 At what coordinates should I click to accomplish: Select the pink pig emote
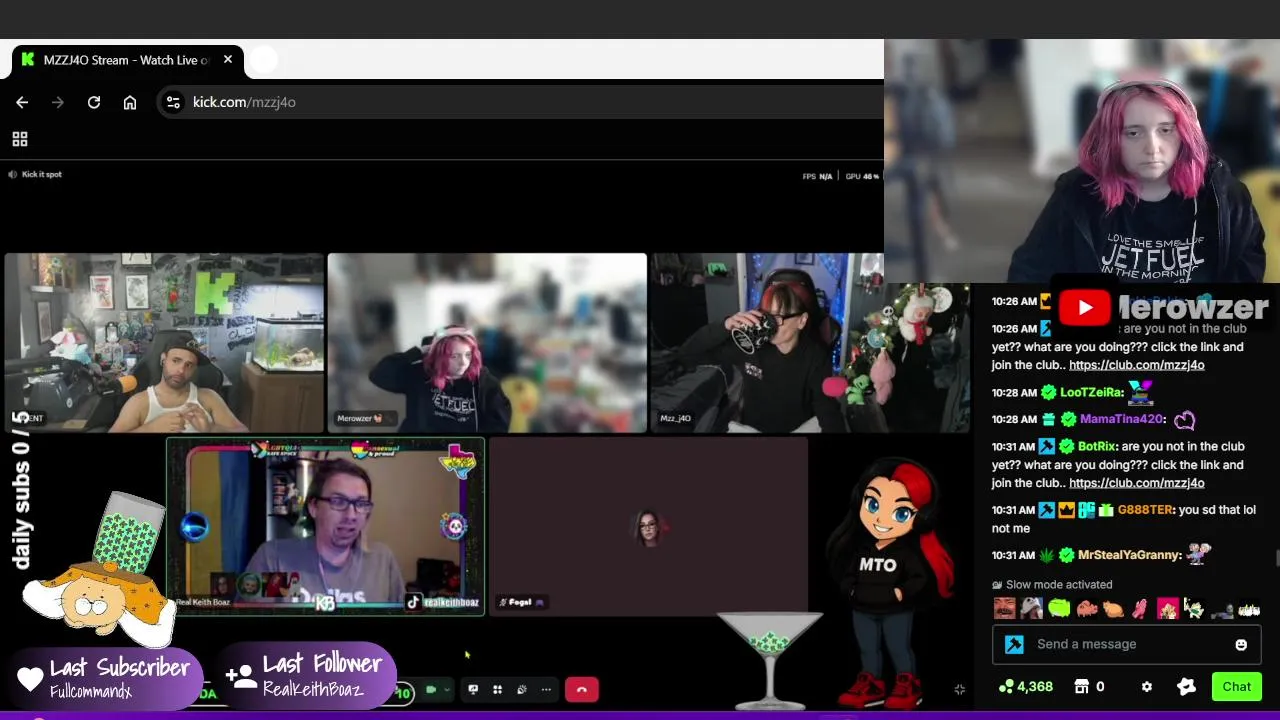tap(1086, 608)
